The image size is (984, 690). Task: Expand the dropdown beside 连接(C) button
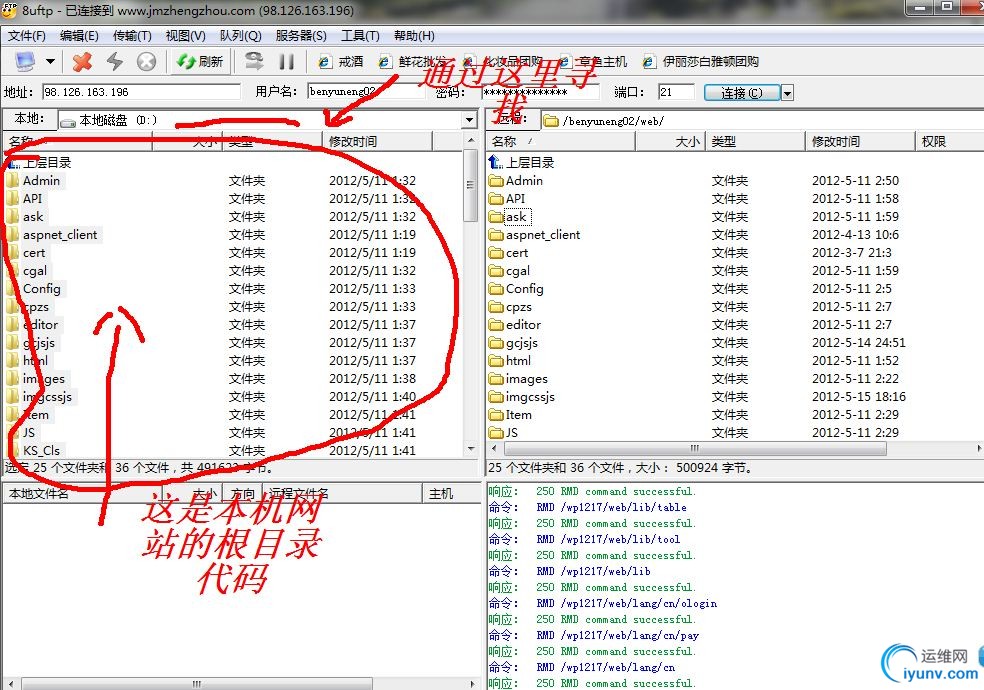787,93
